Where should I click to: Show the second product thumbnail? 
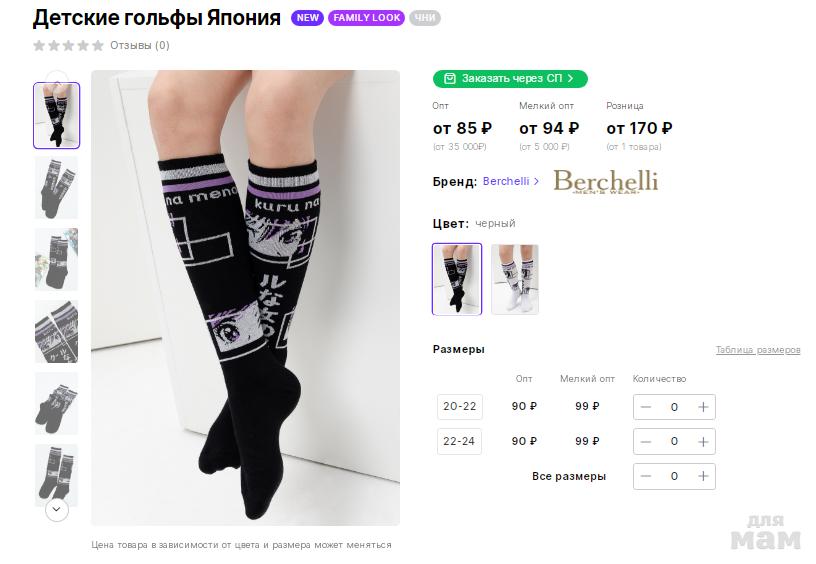pyautogui.click(x=57, y=187)
